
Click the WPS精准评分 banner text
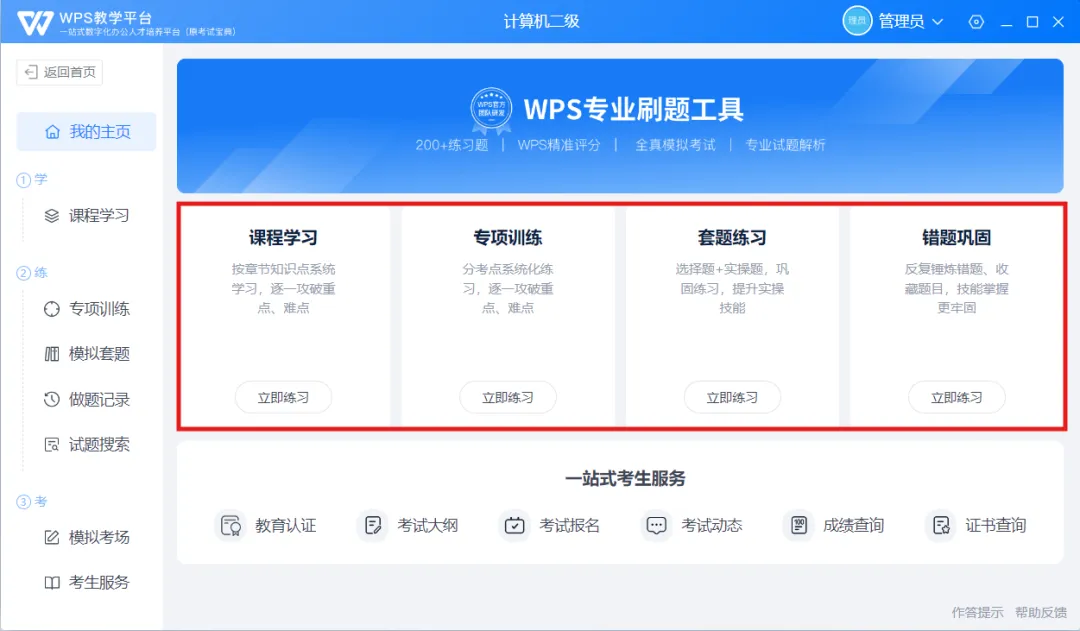coord(559,145)
